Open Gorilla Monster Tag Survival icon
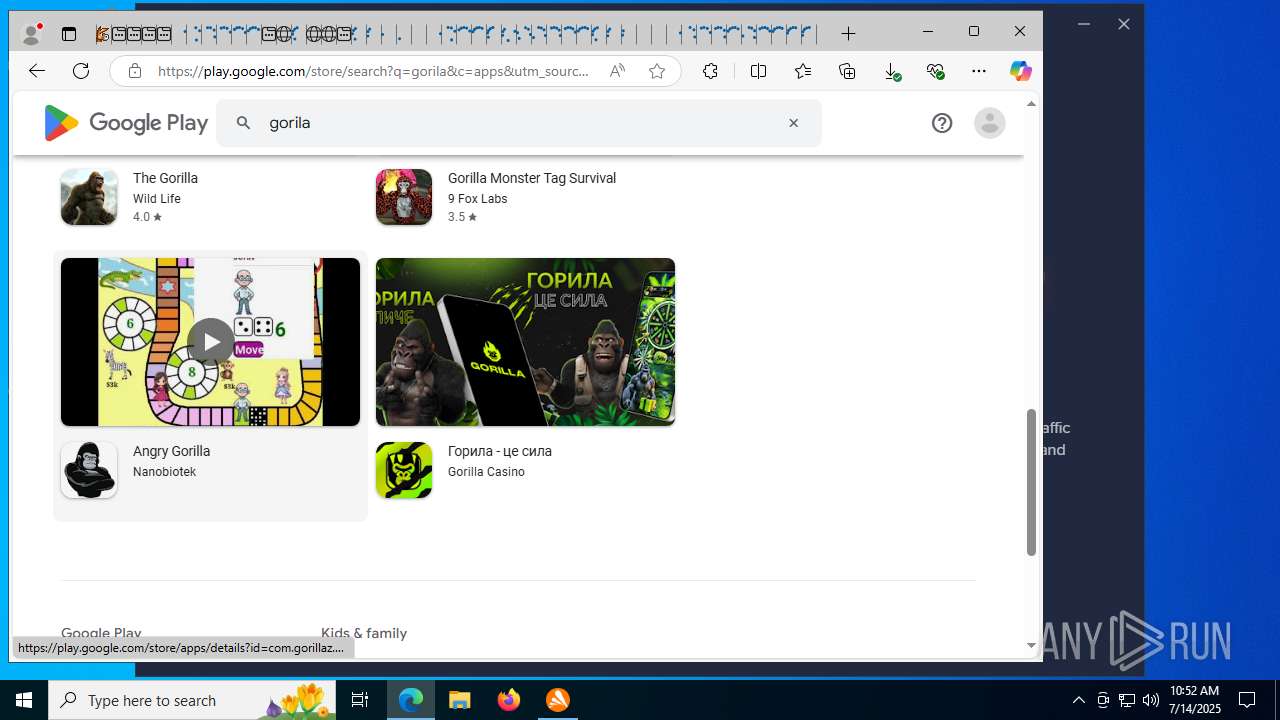The image size is (1280, 720). click(404, 196)
